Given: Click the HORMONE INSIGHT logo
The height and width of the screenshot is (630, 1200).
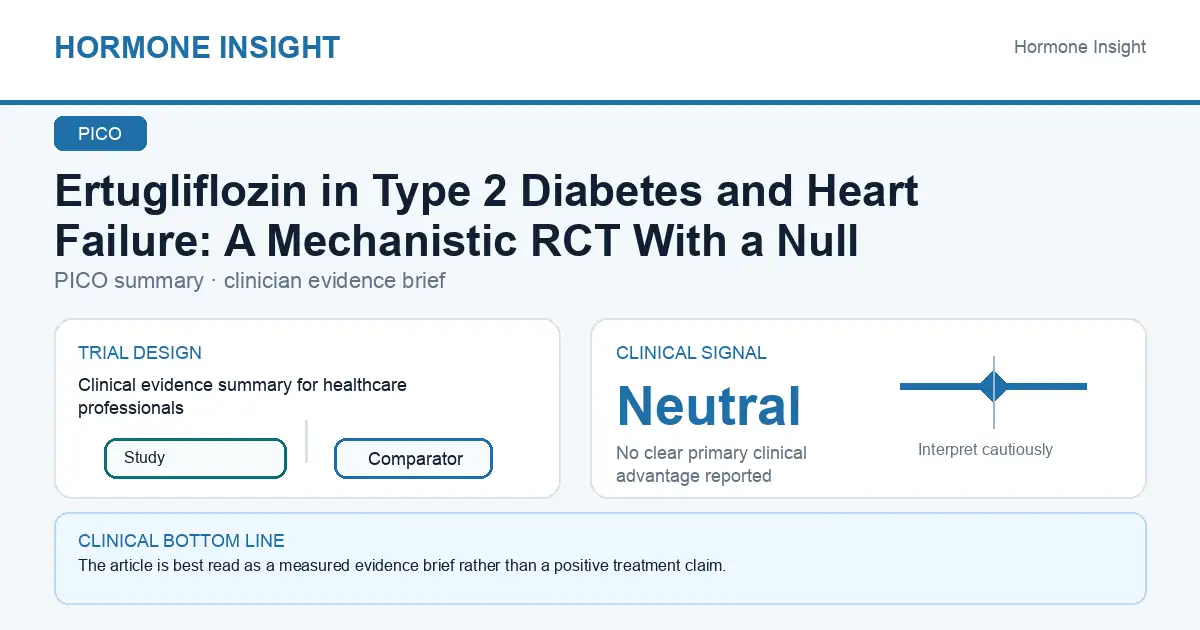Looking at the screenshot, I should coord(197,47).
